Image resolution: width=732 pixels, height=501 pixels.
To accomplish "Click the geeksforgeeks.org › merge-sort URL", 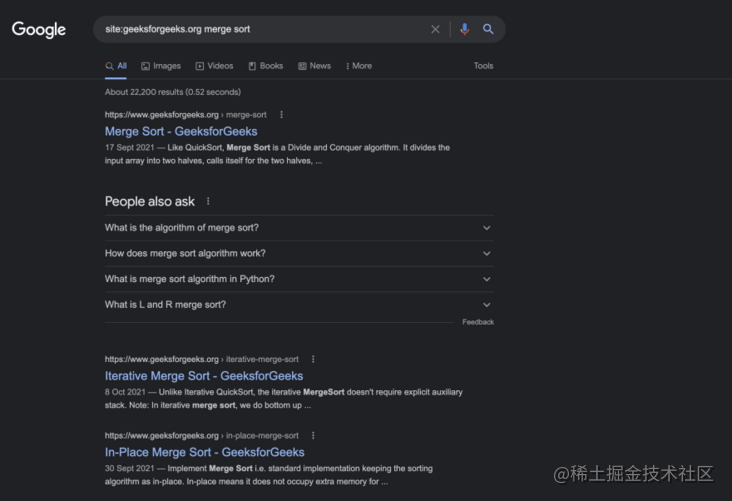I will [185, 114].
